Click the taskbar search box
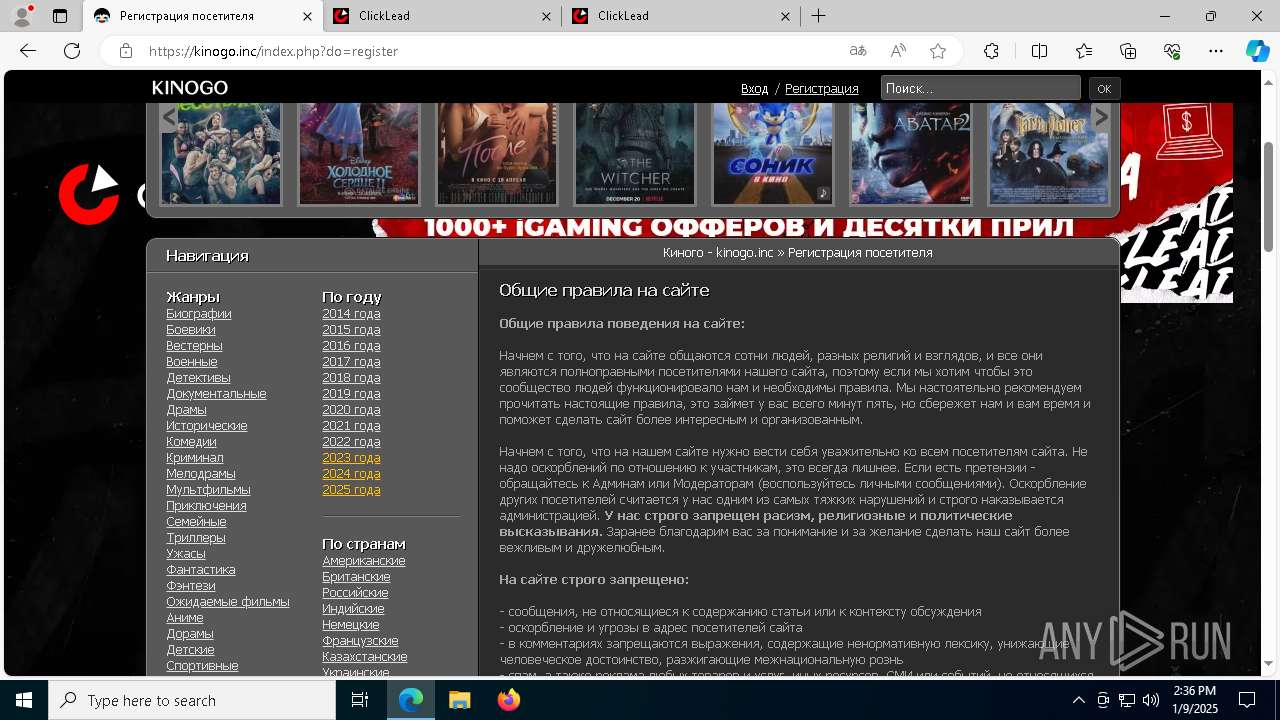Viewport: 1280px width, 720px height. point(192,700)
